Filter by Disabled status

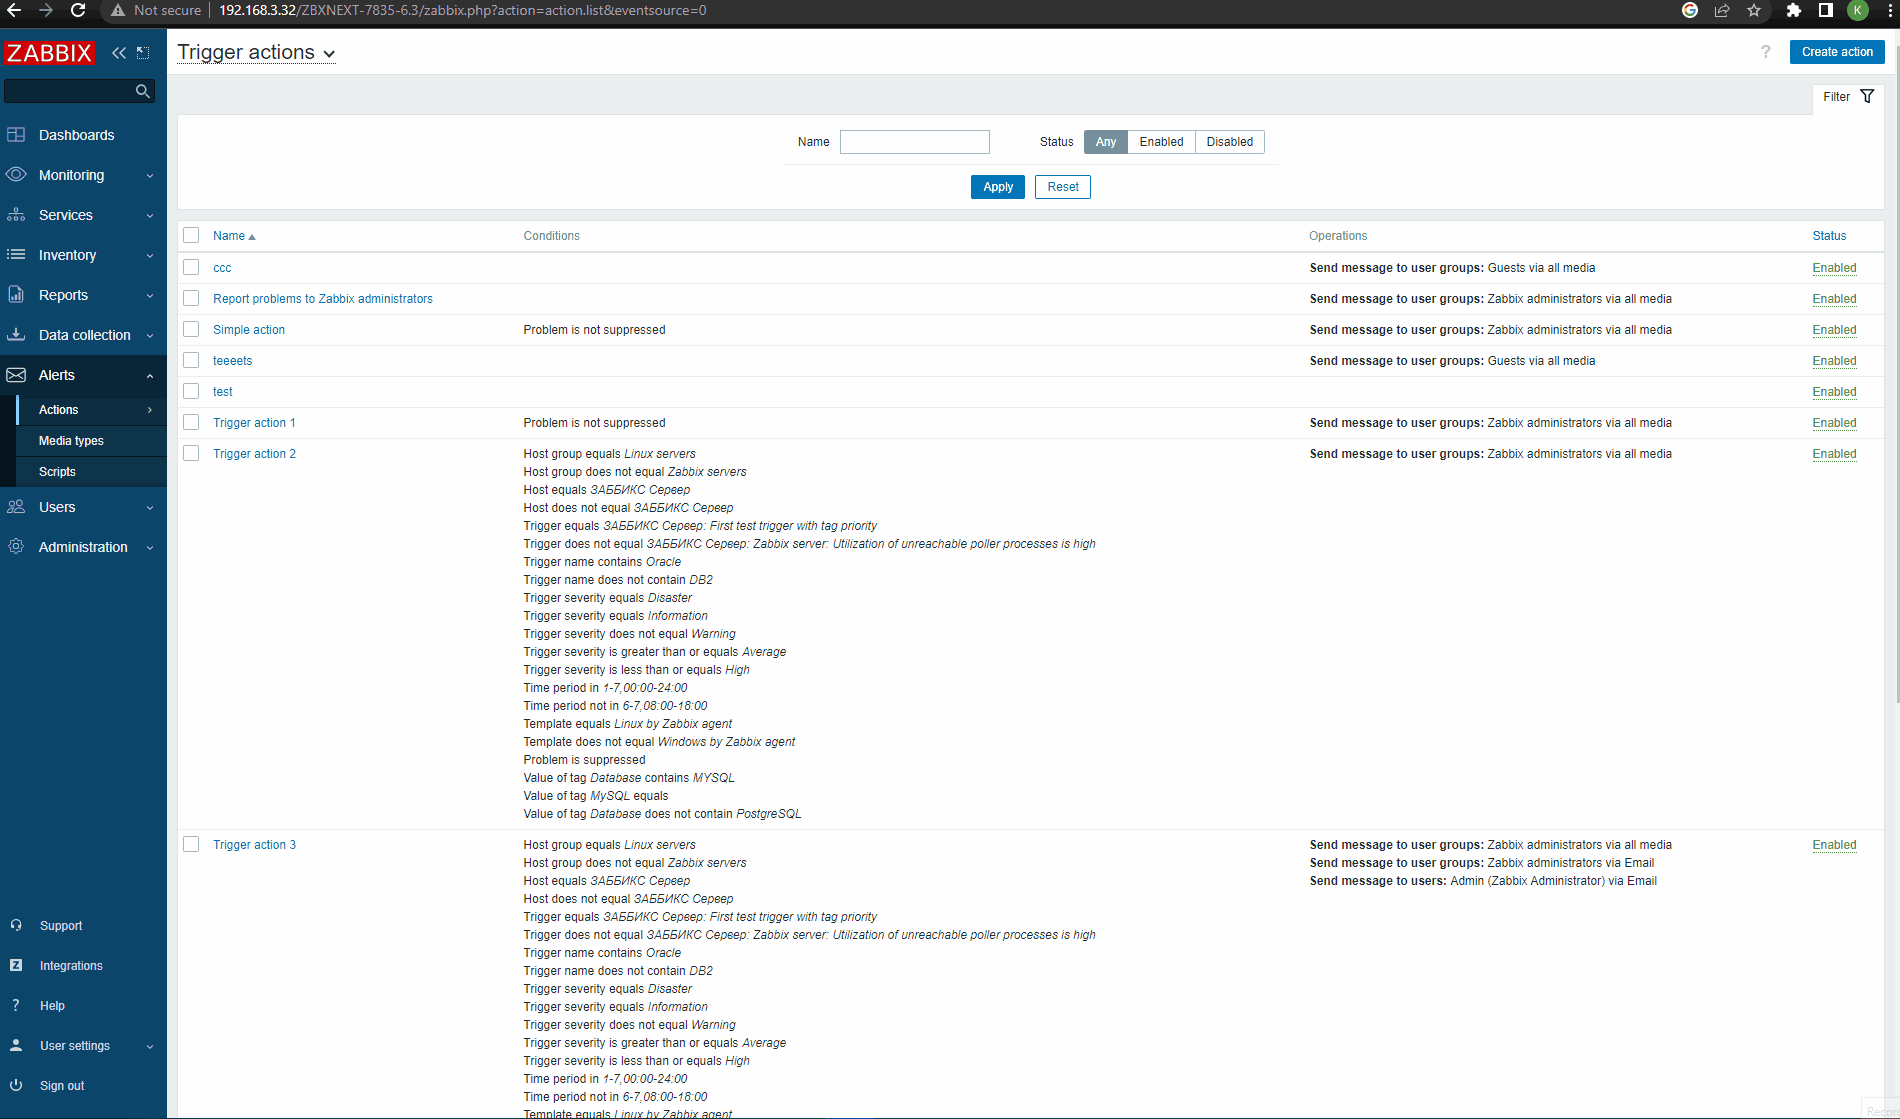tap(1230, 142)
